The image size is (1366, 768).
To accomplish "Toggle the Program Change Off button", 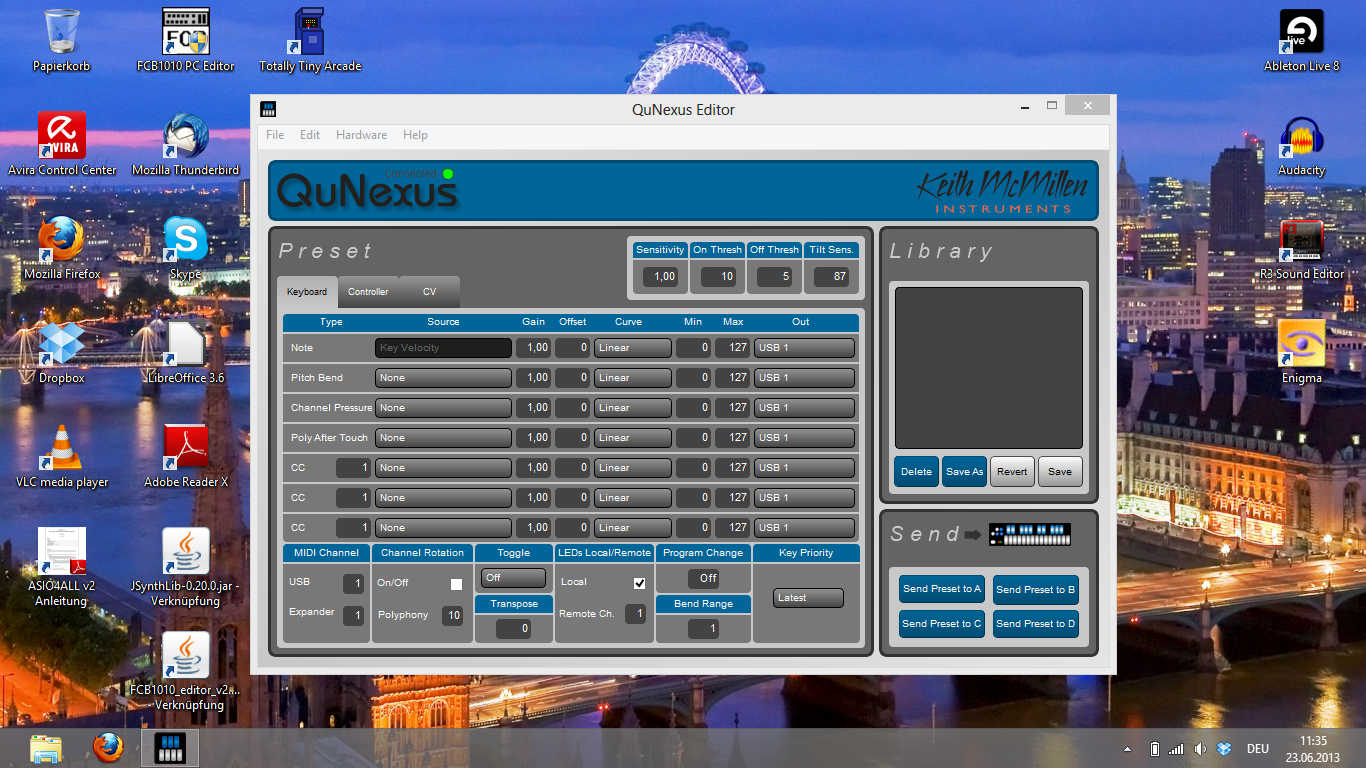I will [x=704, y=578].
